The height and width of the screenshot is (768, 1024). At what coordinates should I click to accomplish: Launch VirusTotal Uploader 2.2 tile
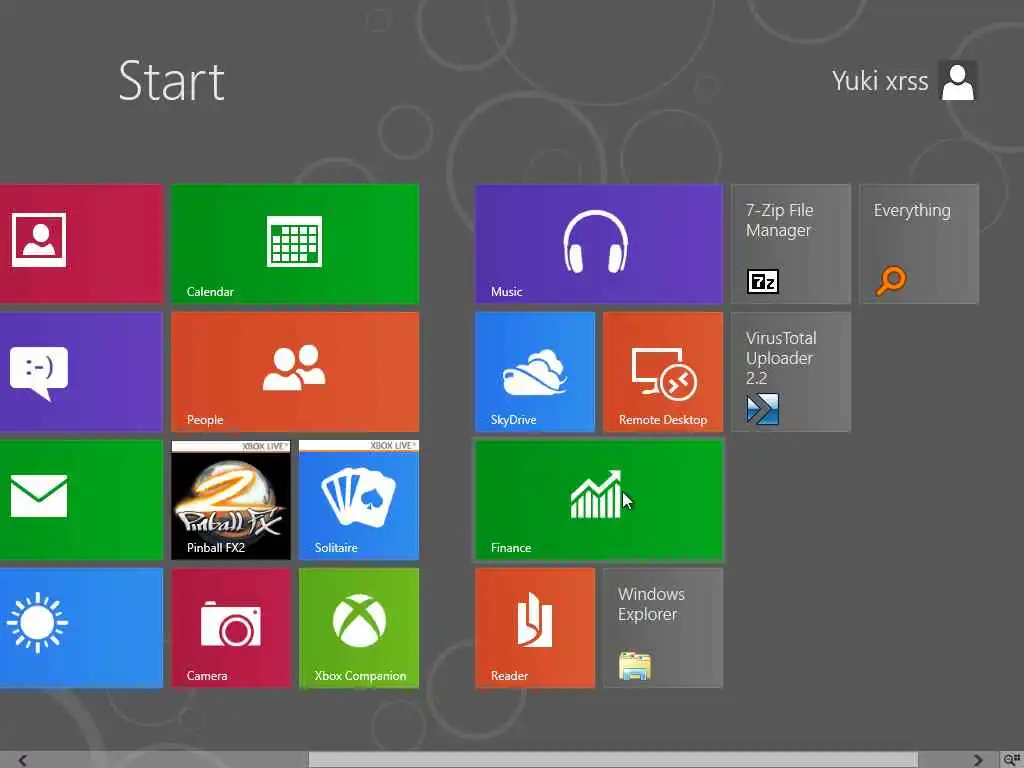791,372
